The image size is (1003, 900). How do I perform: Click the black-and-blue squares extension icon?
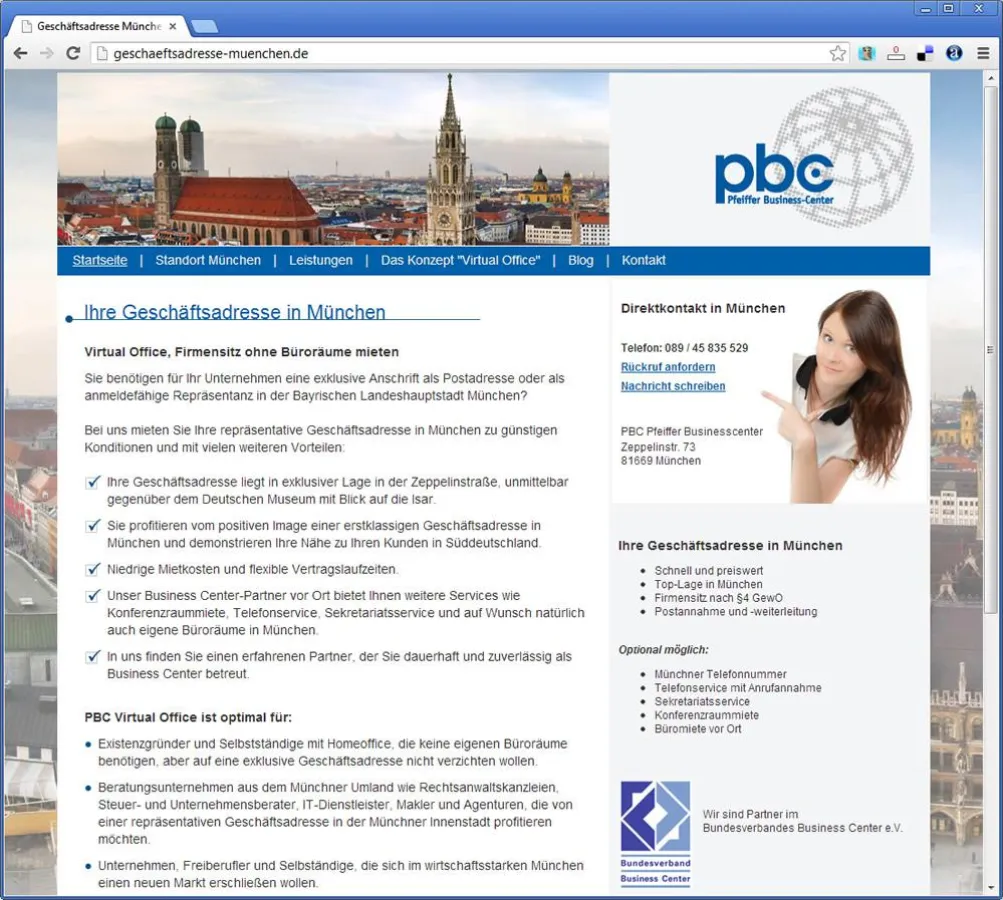click(923, 52)
